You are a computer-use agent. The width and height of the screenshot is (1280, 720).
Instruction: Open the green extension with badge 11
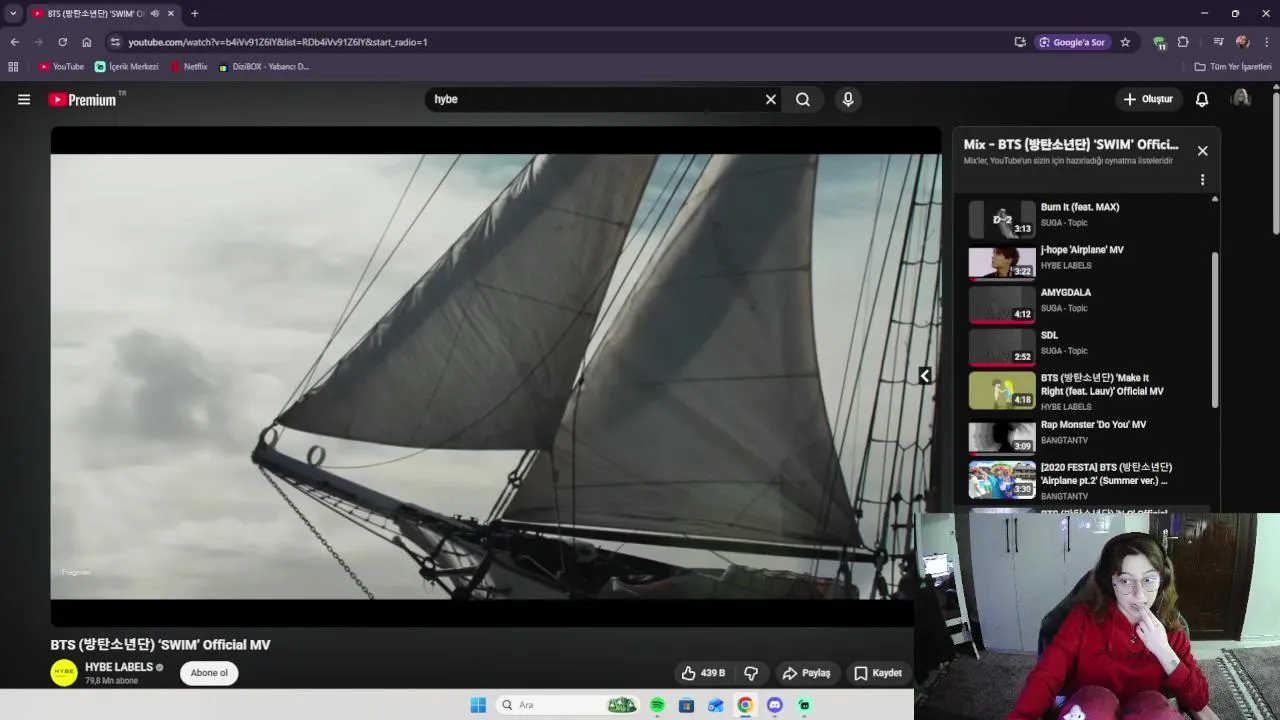coord(1159,42)
